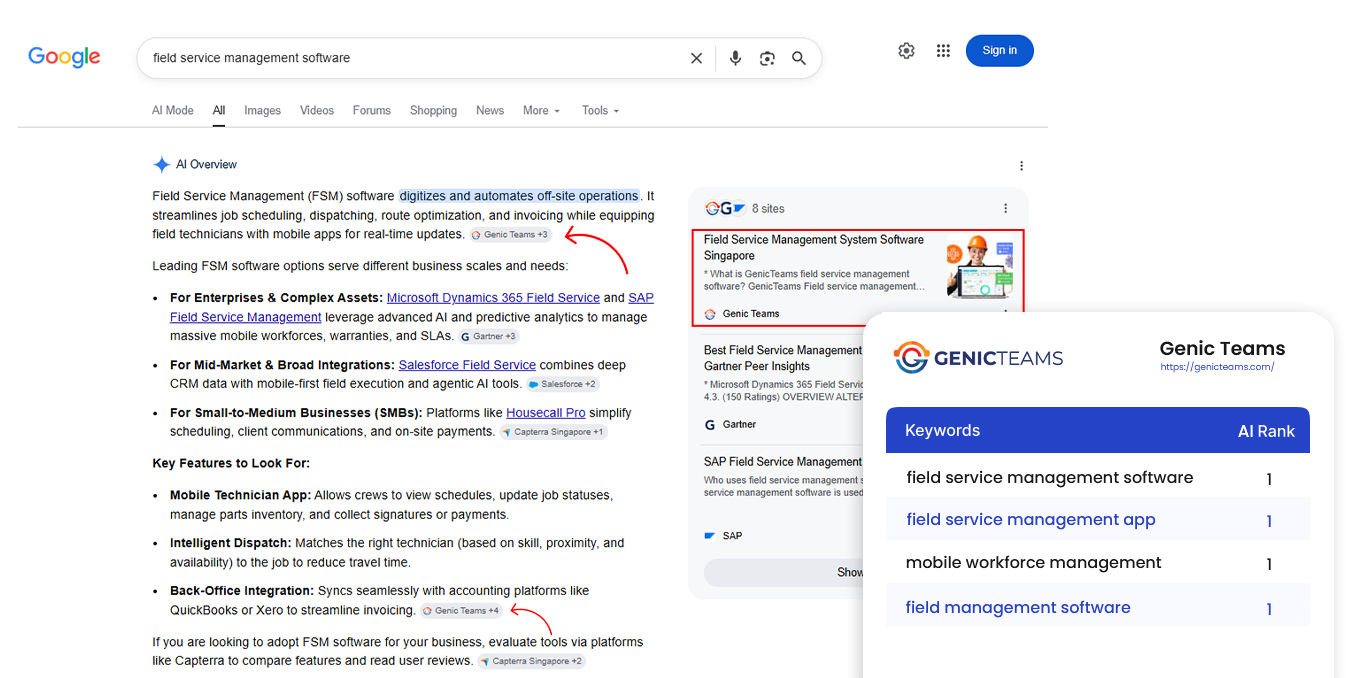Click the Keywords column header
1352x678 pixels.
tap(942, 431)
